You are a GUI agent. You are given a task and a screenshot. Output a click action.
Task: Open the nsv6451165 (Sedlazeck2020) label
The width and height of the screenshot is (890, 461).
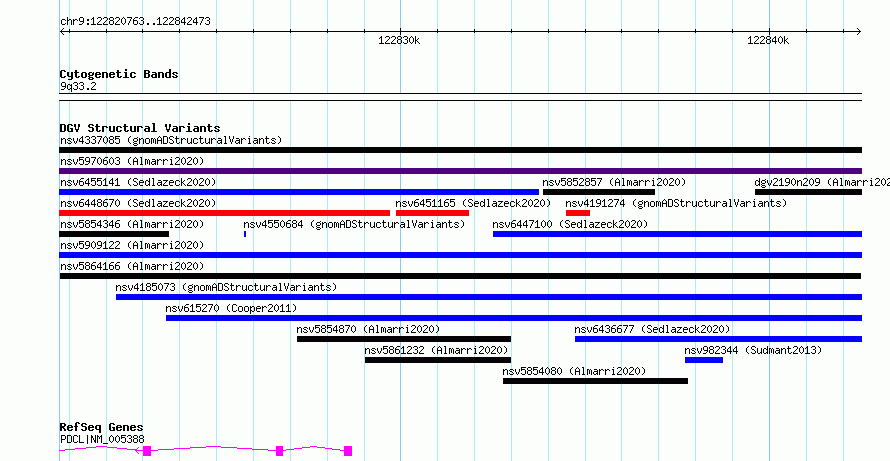tap(473, 203)
